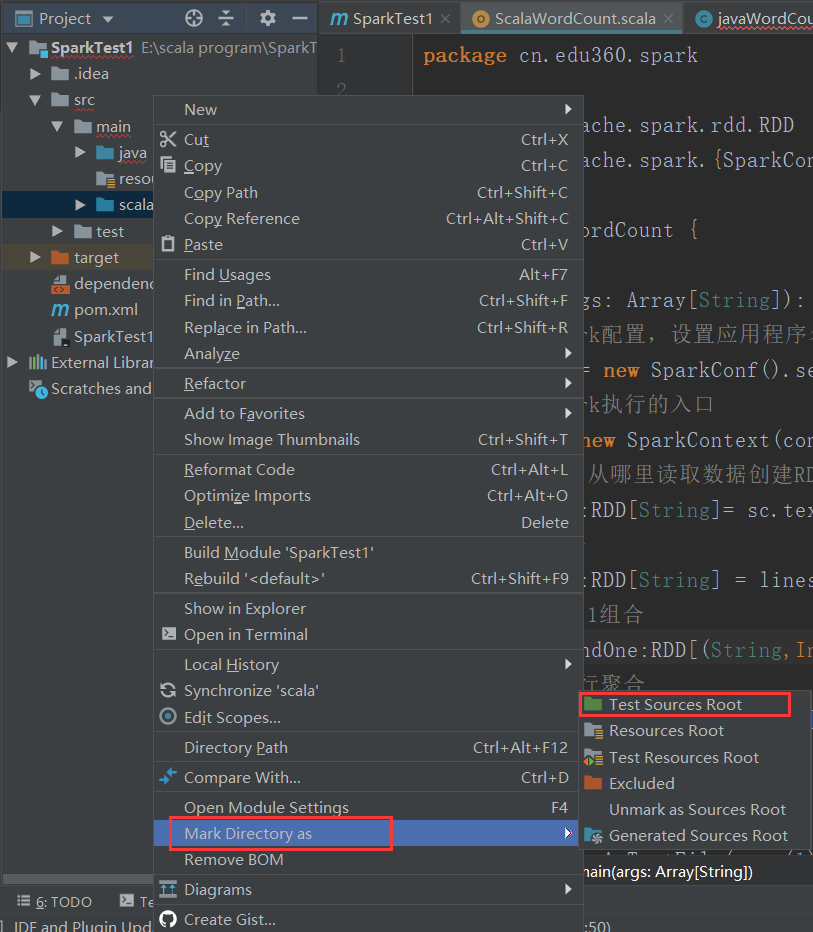Hide the Project tool window
Viewport: 813px width, 932px height.
click(299, 18)
